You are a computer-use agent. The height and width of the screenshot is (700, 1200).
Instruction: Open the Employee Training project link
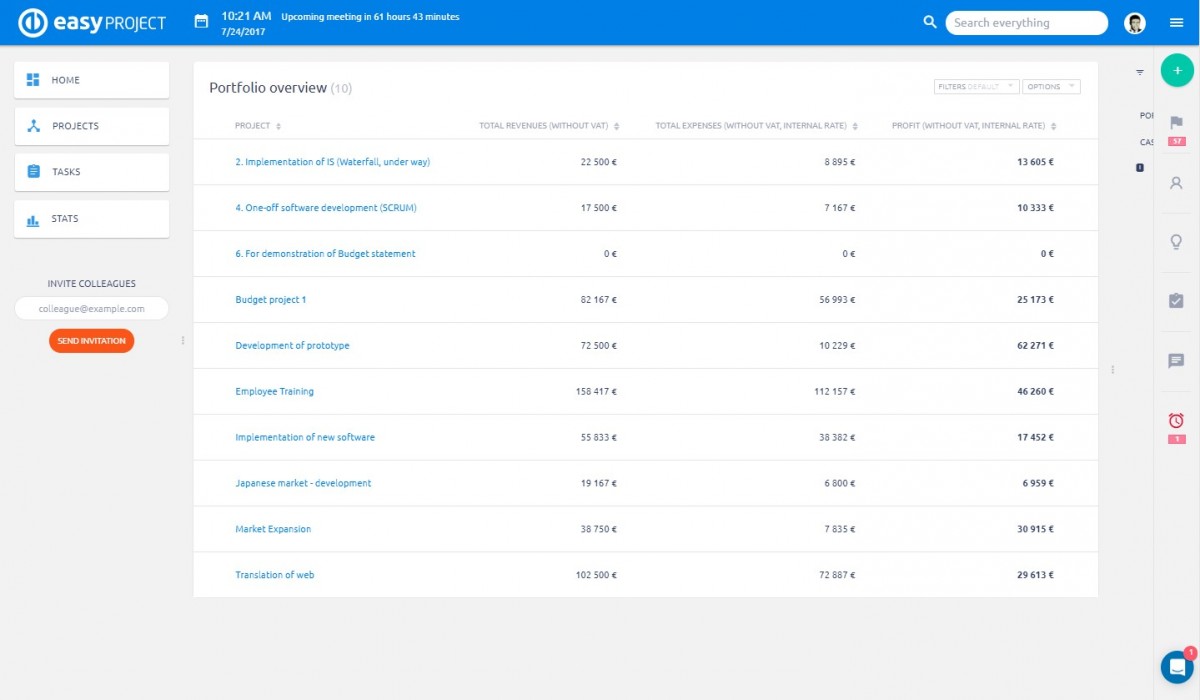tap(274, 392)
